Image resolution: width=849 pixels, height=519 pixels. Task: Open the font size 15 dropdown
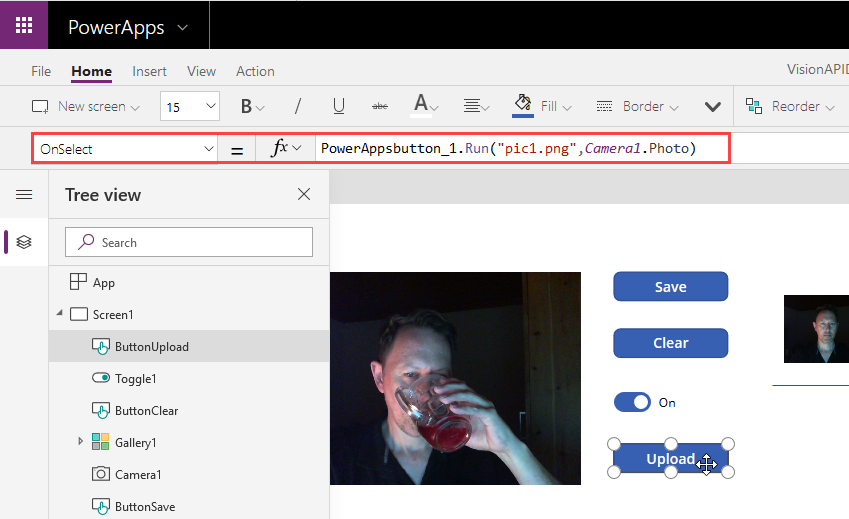tap(190, 106)
